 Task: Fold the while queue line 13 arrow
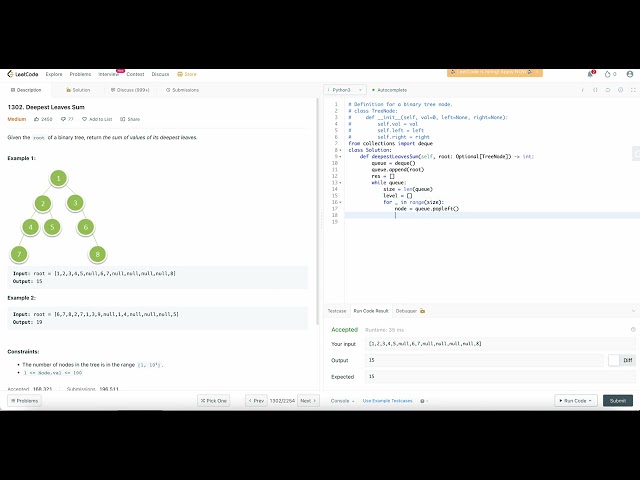[x=340, y=183]
